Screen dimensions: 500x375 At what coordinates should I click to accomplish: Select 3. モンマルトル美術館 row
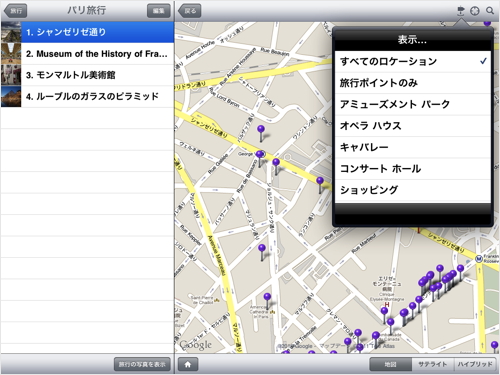(87, 75)
